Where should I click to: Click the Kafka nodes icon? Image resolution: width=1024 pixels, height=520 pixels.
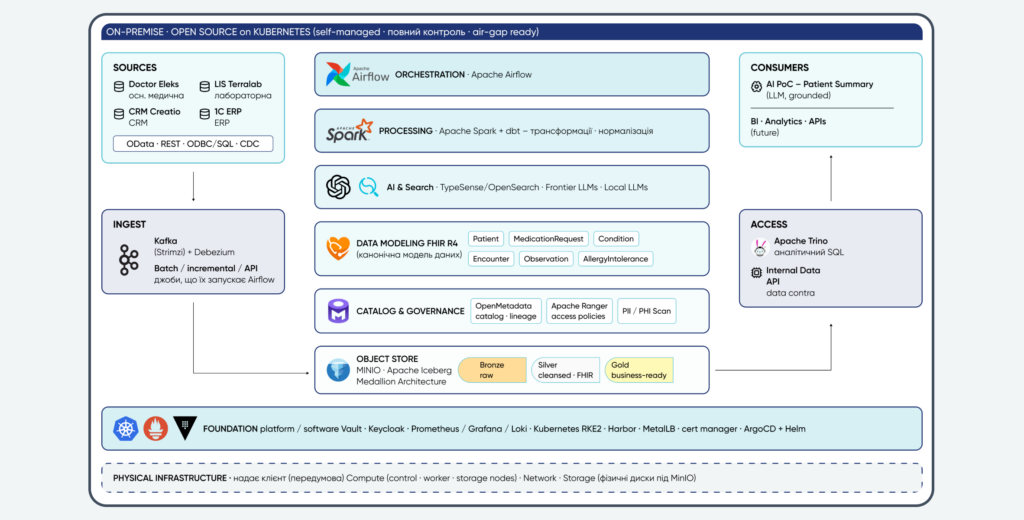click(x=129, y=260)
